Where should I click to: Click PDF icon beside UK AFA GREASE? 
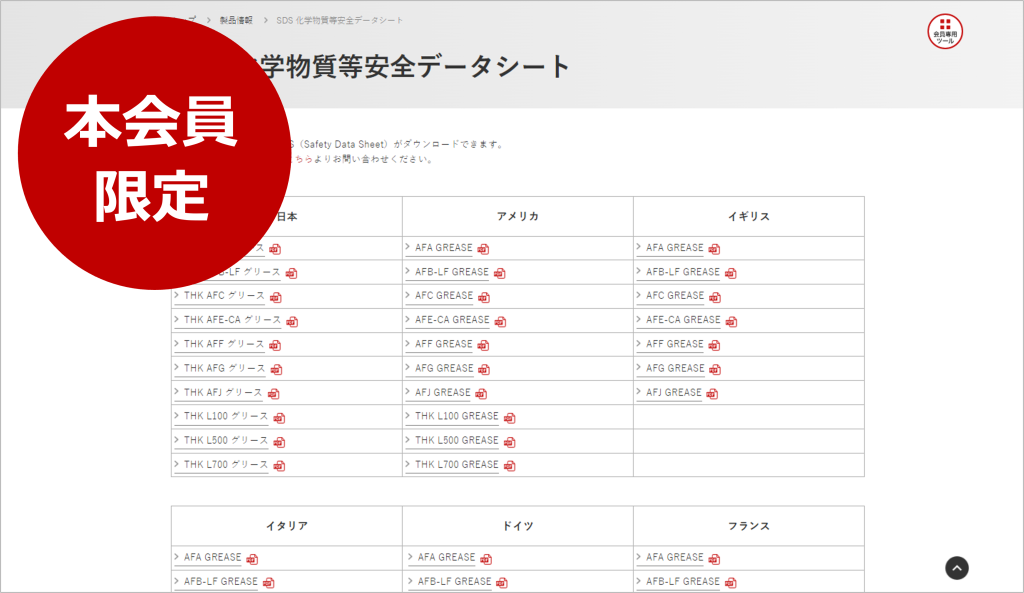714,249
